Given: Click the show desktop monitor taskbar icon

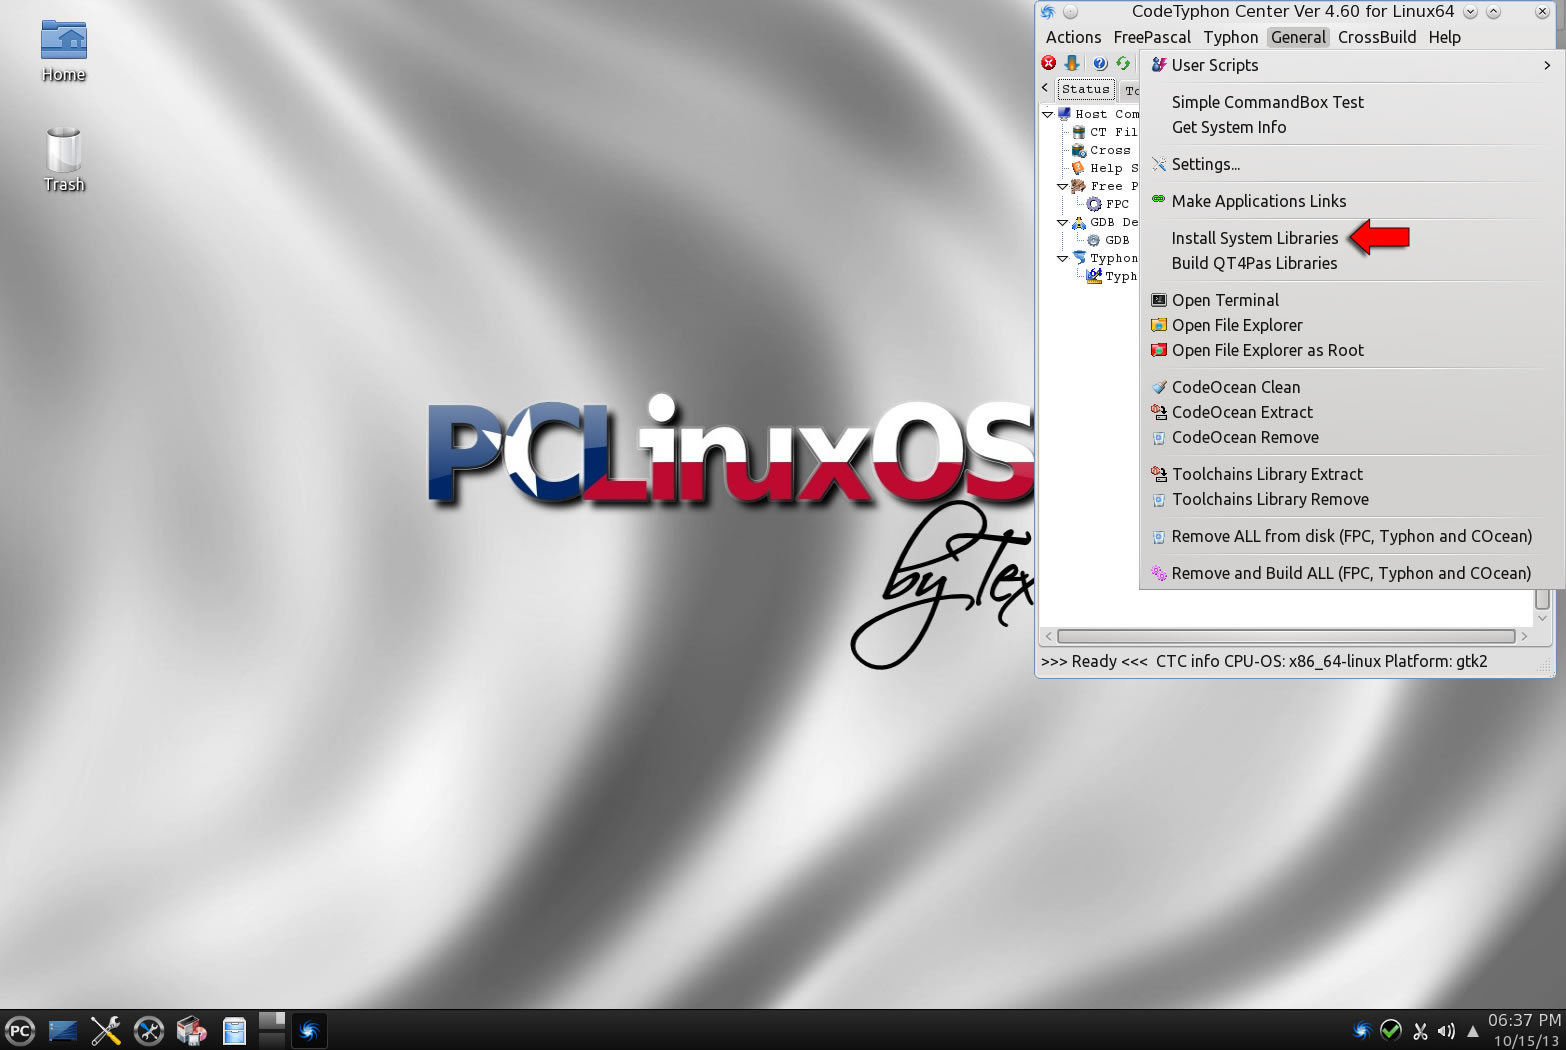Looking at the screenshot, I should point(62,1031).
